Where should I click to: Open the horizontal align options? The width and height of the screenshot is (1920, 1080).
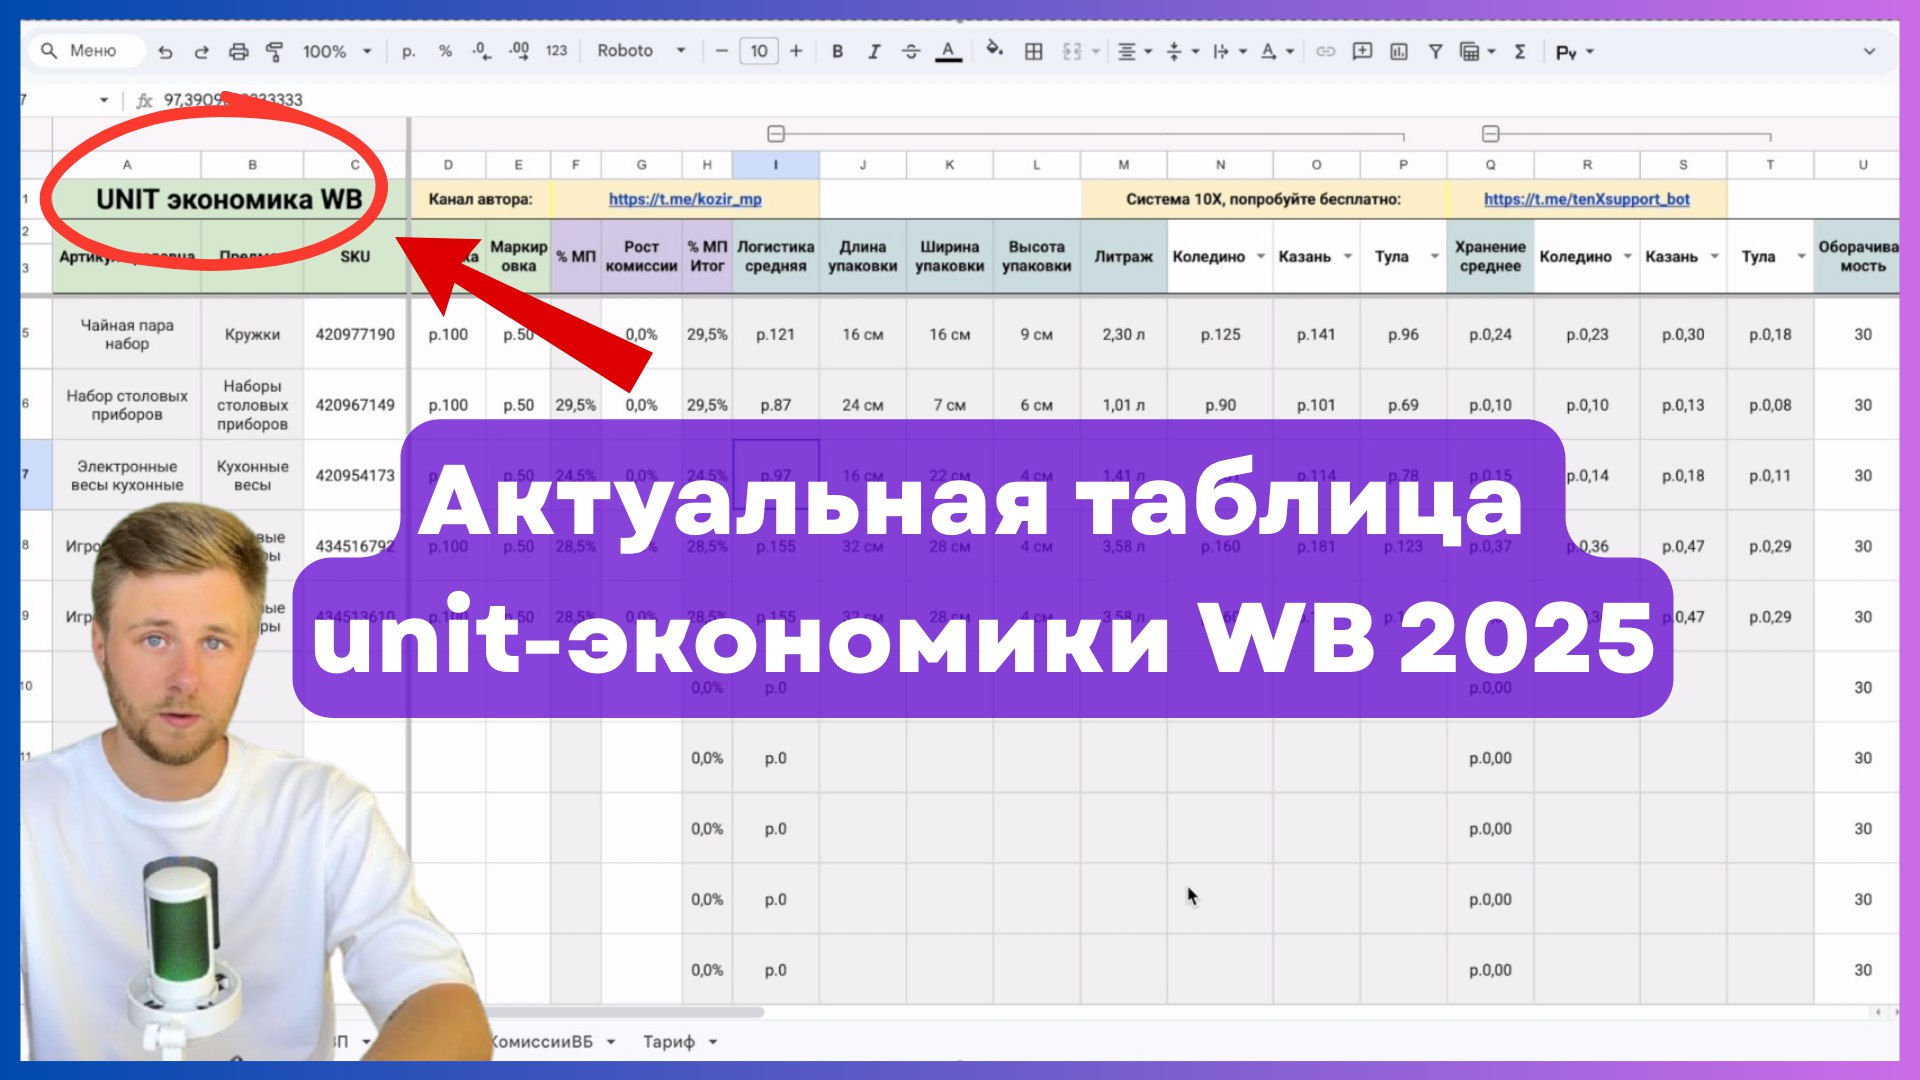pos(1134,51)
